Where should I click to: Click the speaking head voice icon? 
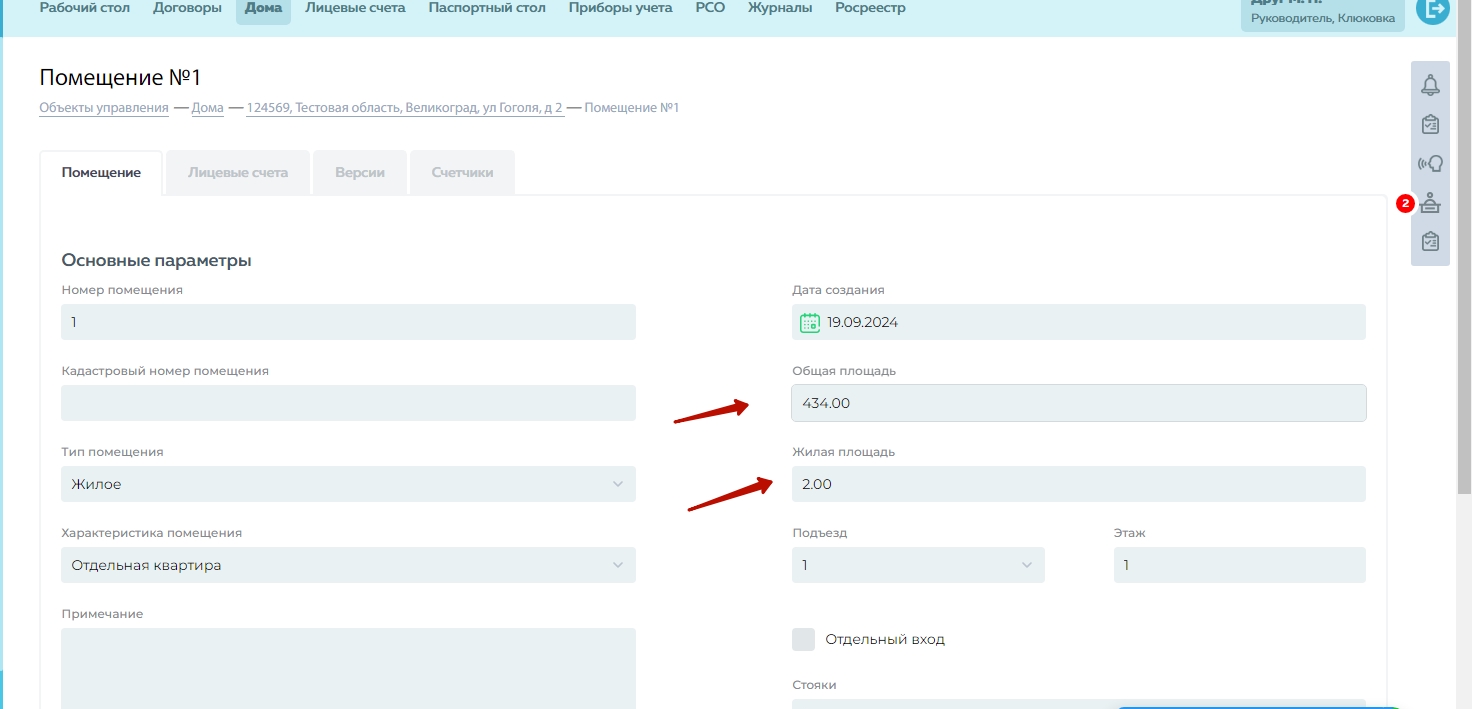click(1430, 163)
